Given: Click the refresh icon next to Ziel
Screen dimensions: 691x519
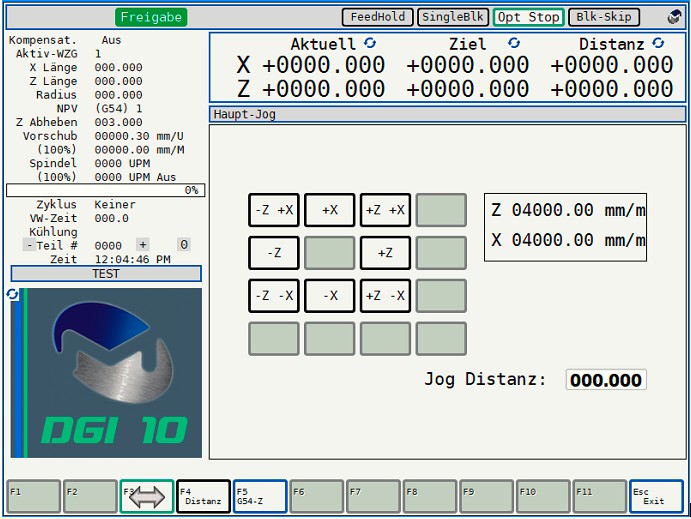Looking at the screenshot, I should 514,43.
